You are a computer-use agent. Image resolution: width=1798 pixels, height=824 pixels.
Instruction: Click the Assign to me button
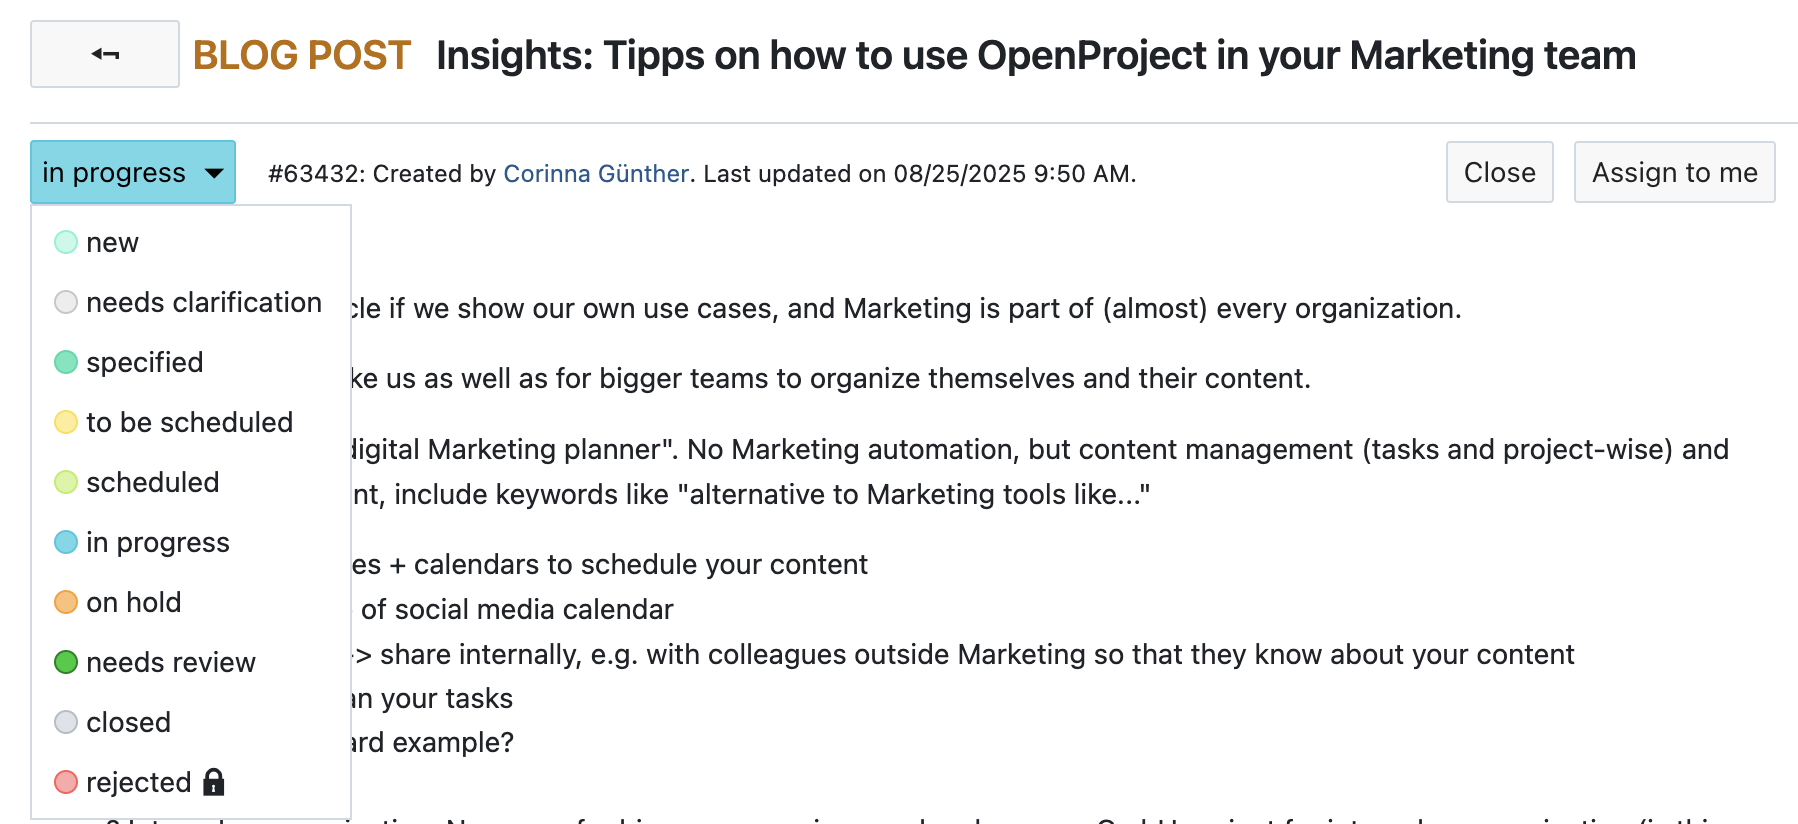coord(1674,171)
